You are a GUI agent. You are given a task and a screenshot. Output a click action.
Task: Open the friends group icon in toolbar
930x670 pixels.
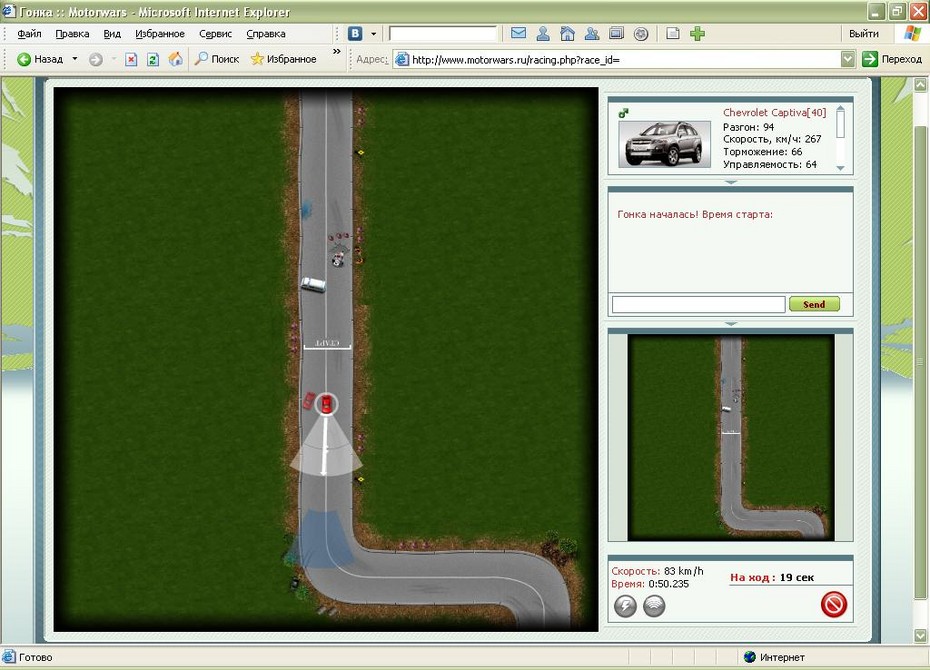tap(592, 34)
